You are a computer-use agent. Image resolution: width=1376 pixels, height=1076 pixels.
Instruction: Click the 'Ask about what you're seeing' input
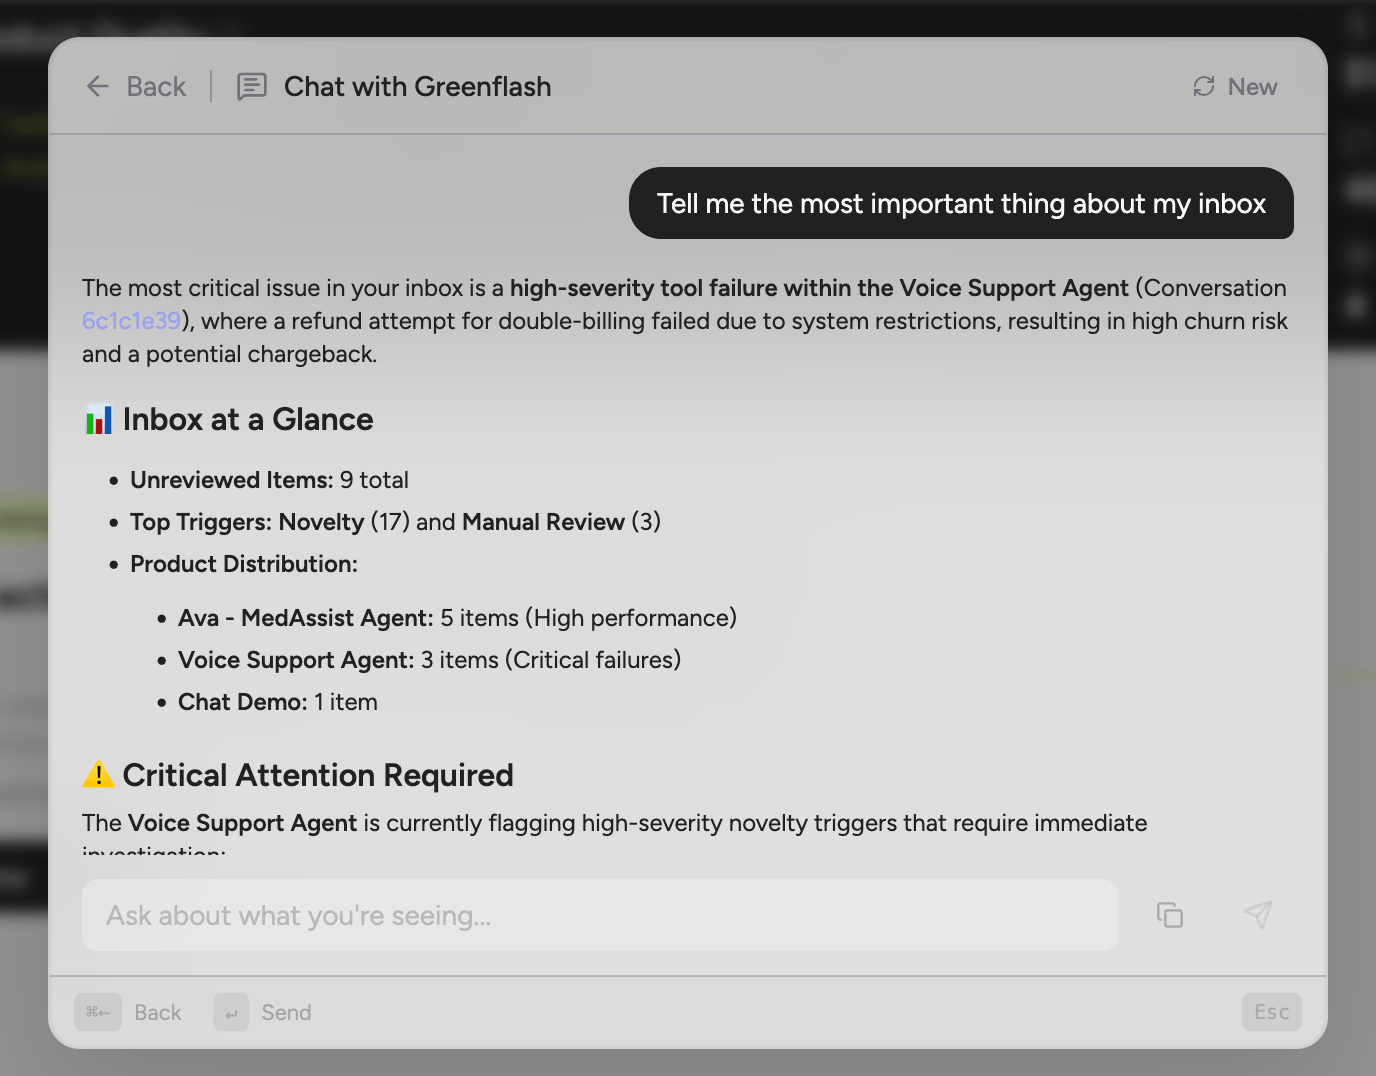coord(600,915)
